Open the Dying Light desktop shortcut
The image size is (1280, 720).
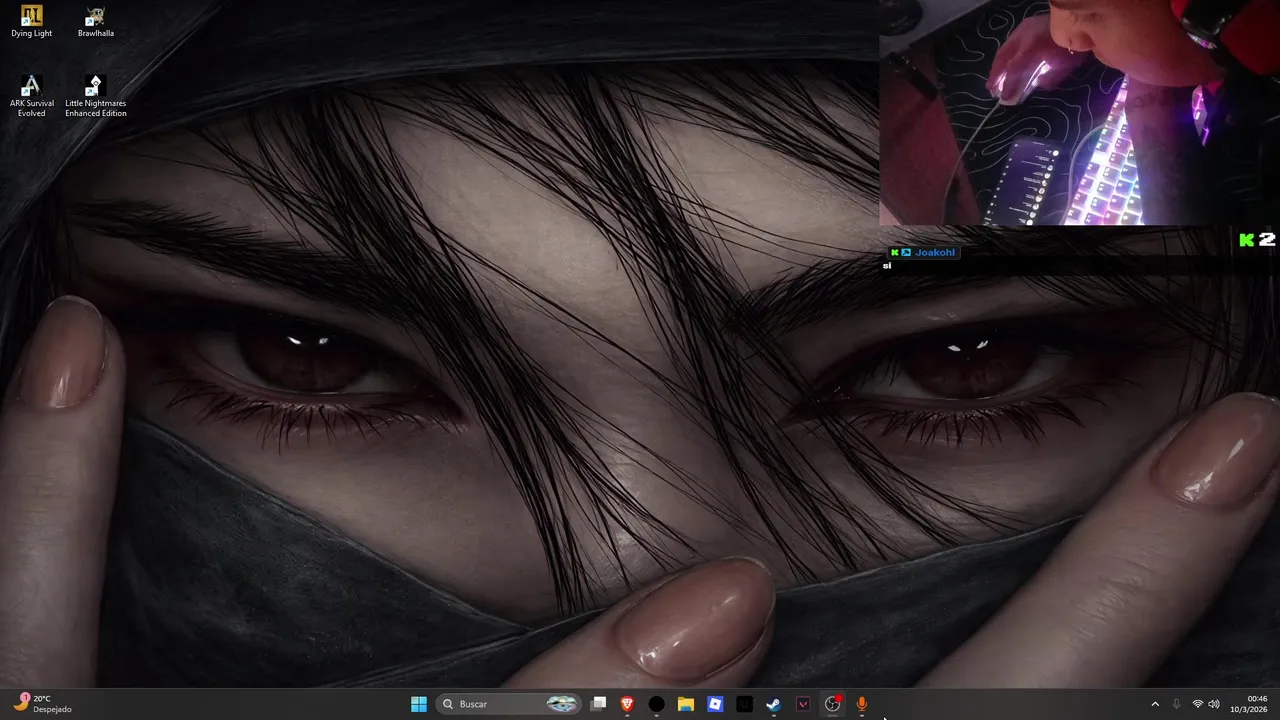pos(31,22)
